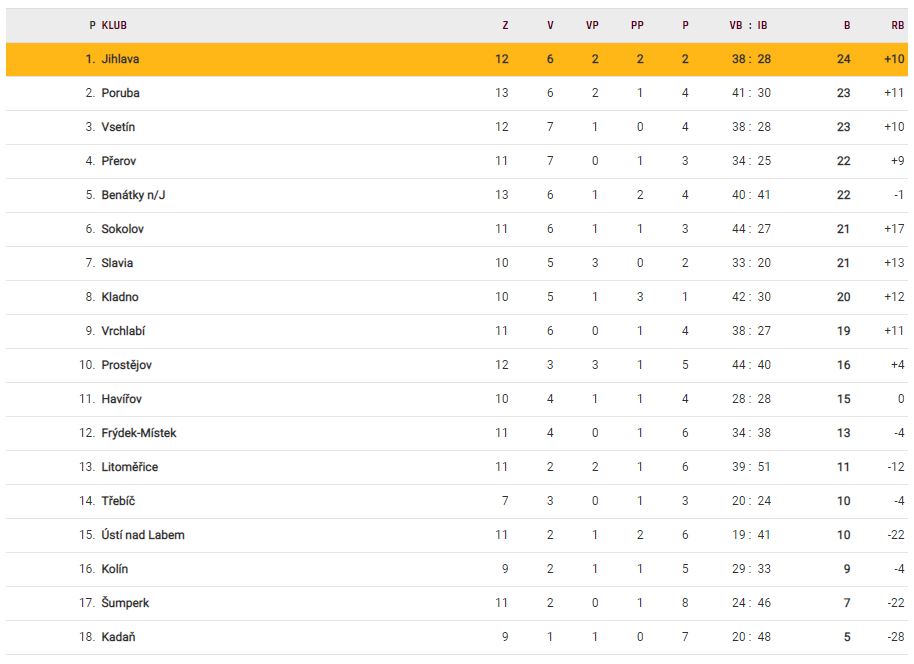Open the Přerov team entry
Screen dimensions: 914x664
pos(118,161)
